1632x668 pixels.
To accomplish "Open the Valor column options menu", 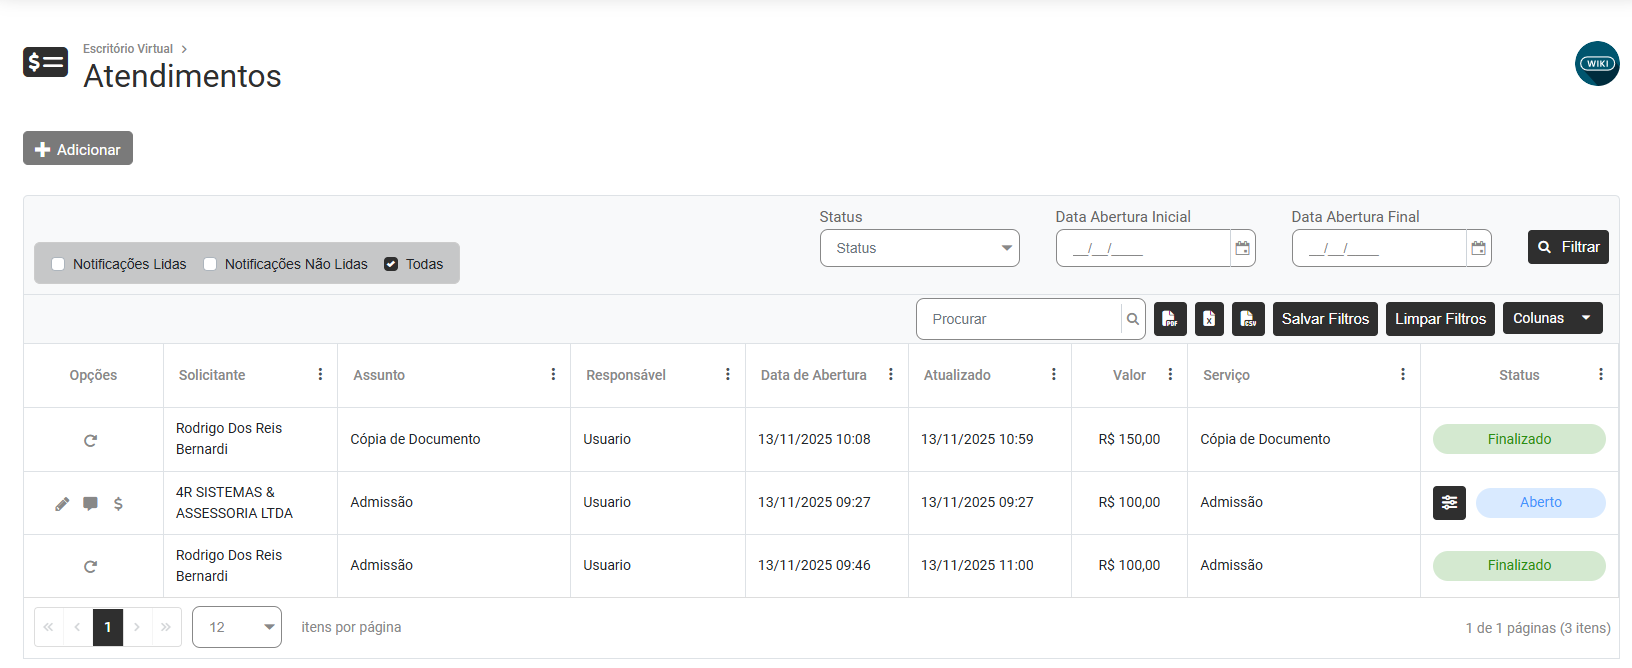I will [1170, 374].
